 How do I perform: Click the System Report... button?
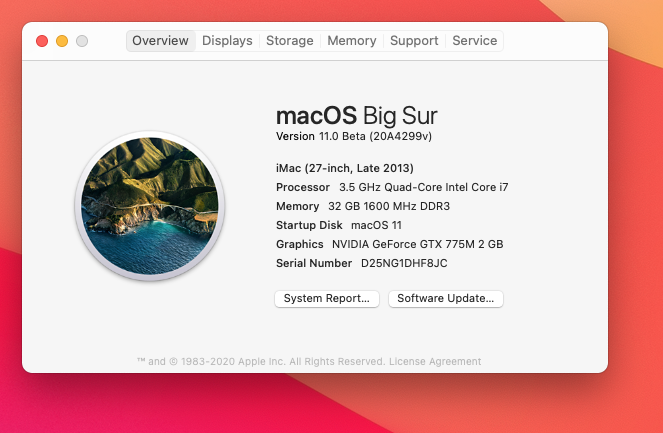tap(327, 299)
